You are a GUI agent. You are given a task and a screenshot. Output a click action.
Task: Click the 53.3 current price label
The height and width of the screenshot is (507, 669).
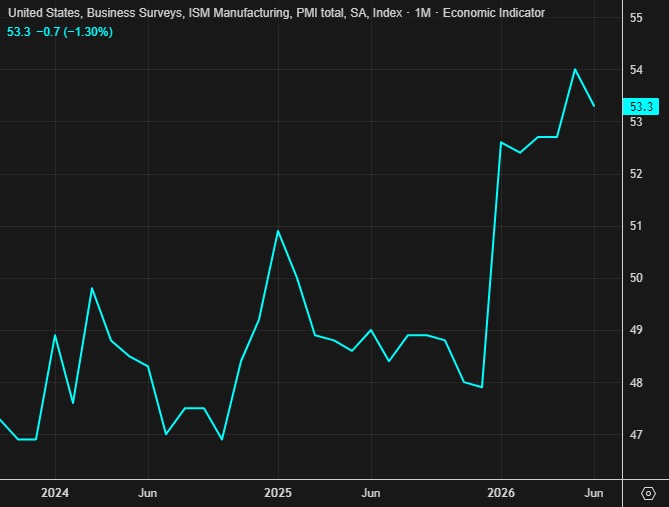(x=641, y=106)
